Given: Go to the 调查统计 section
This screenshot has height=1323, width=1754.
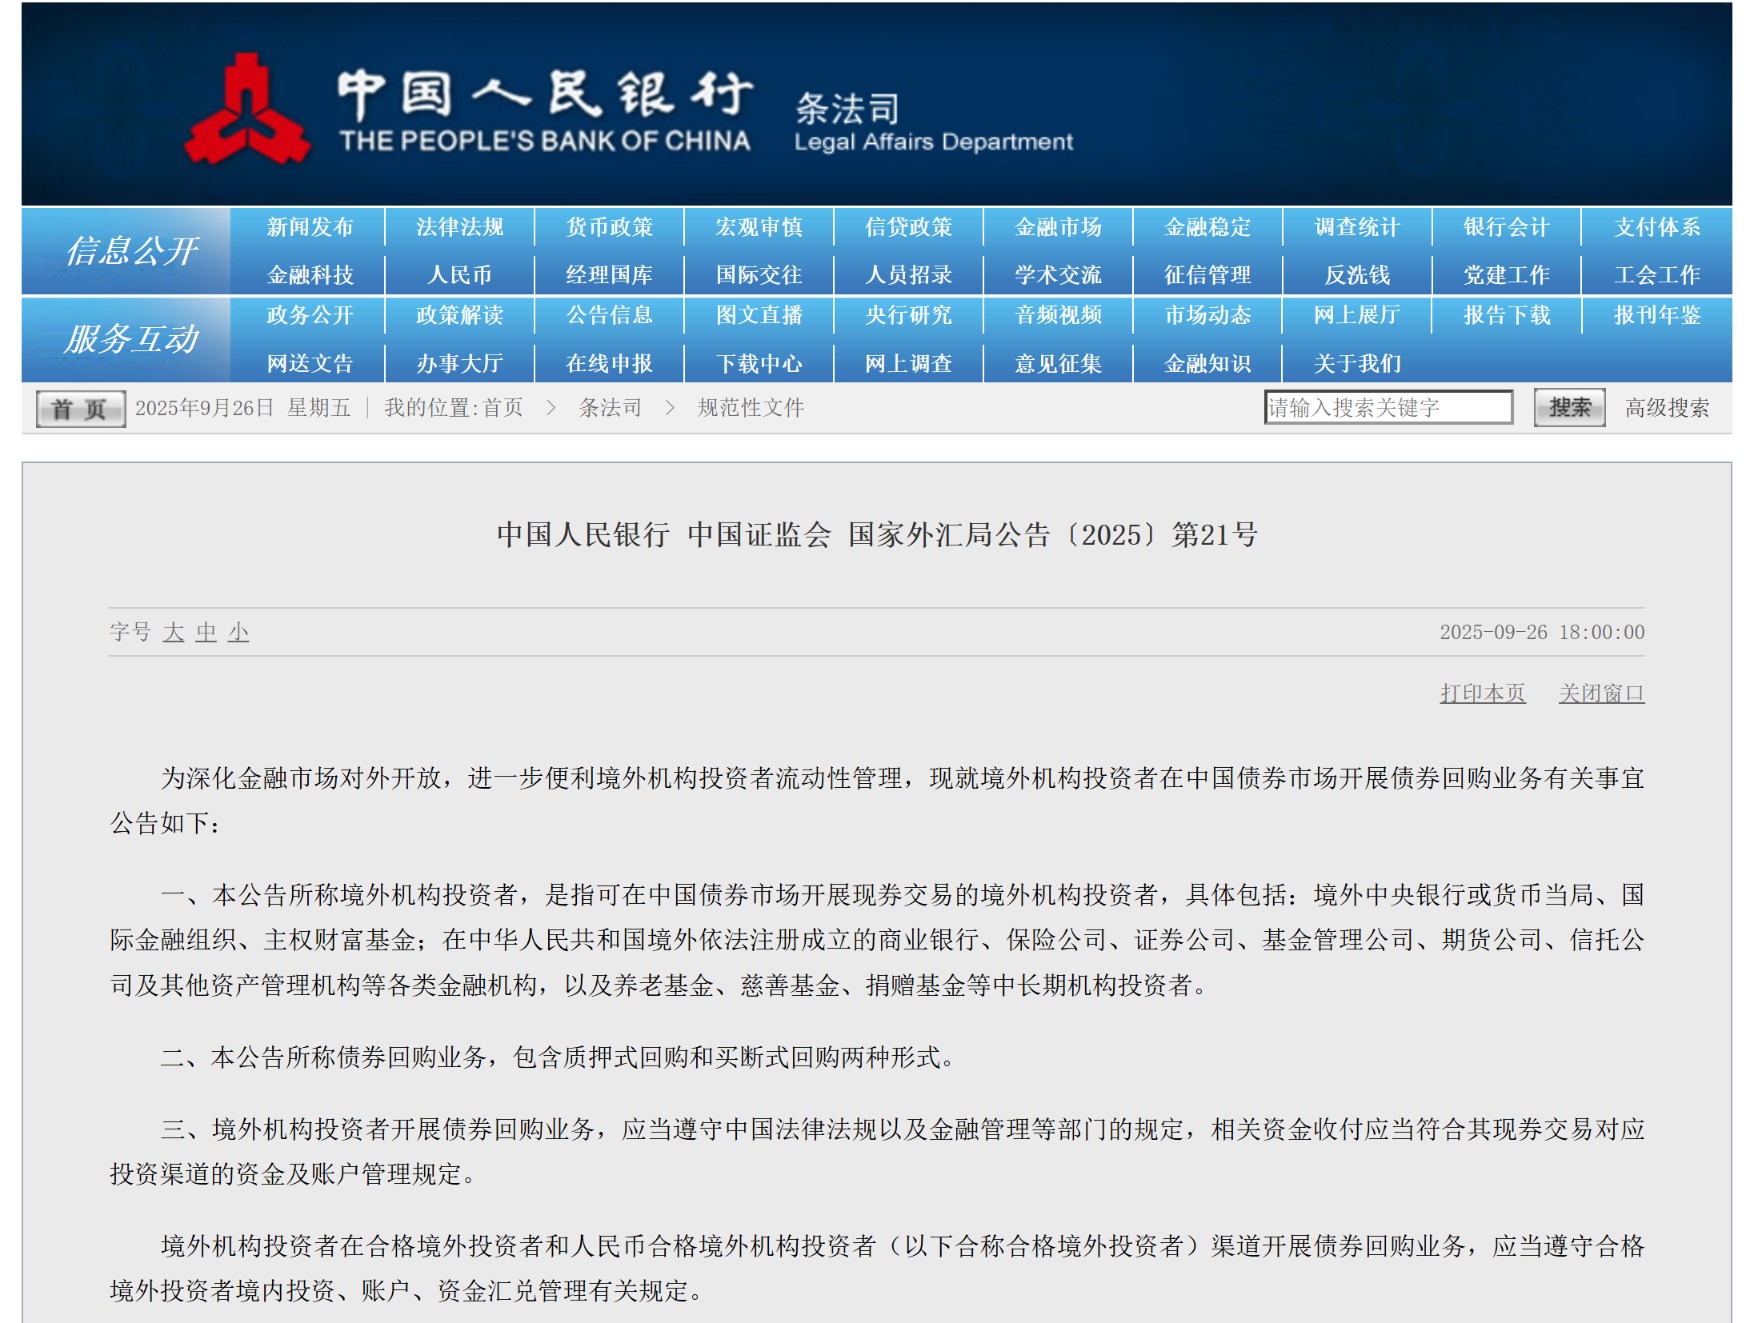Looking at the screenshot, I should [x=1357, y=227].
